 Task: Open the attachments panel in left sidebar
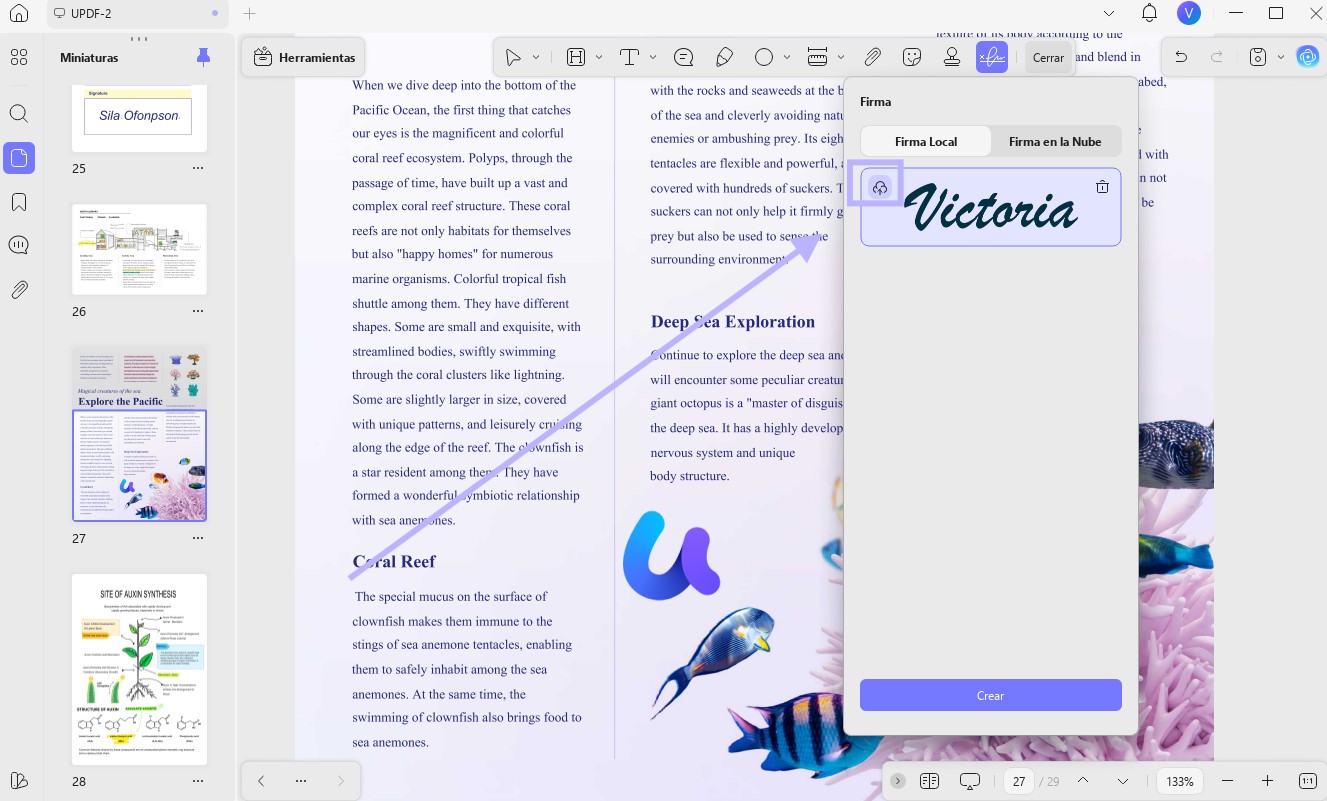(19, 290)
